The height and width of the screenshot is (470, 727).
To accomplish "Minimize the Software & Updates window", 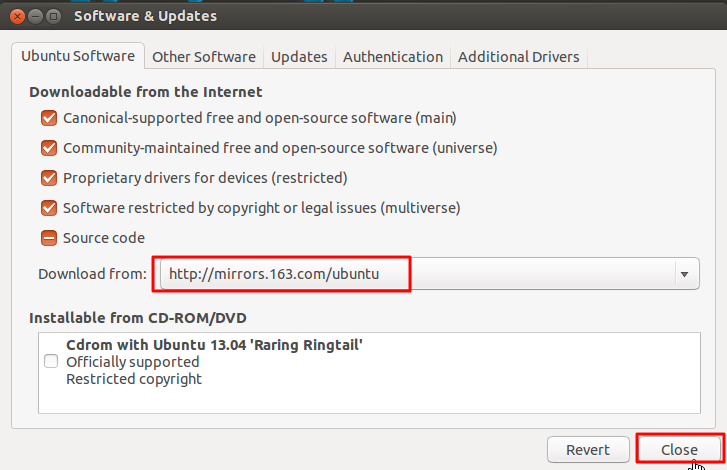I will (x=32, y=16).
